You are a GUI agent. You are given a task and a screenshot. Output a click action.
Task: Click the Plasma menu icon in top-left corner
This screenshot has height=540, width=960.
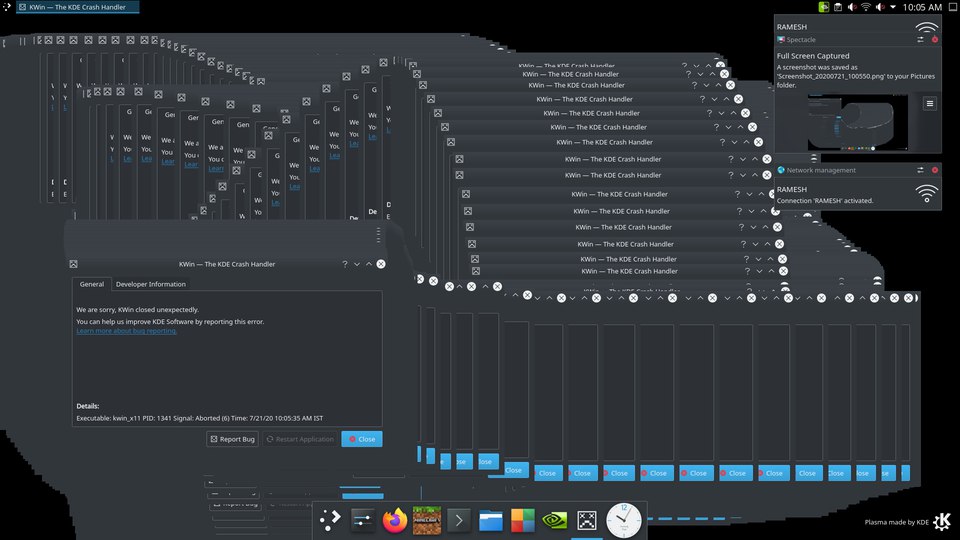click(x=6, y=7)
